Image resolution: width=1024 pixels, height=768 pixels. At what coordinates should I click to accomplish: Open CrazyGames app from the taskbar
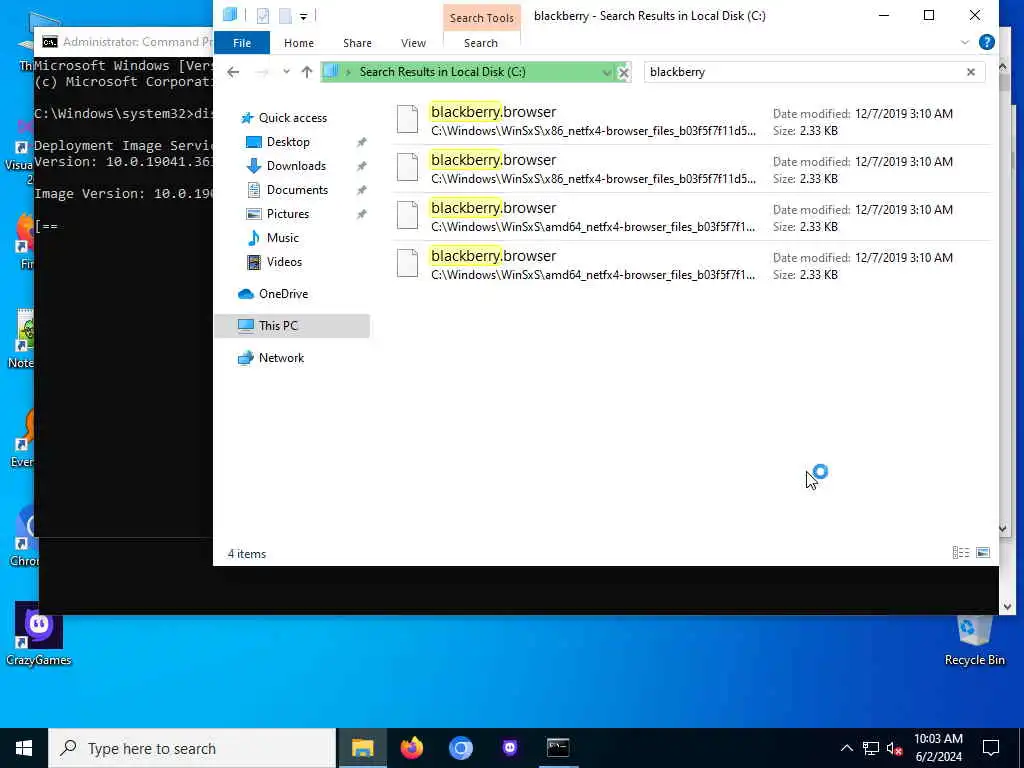click(x=509, y=748)
